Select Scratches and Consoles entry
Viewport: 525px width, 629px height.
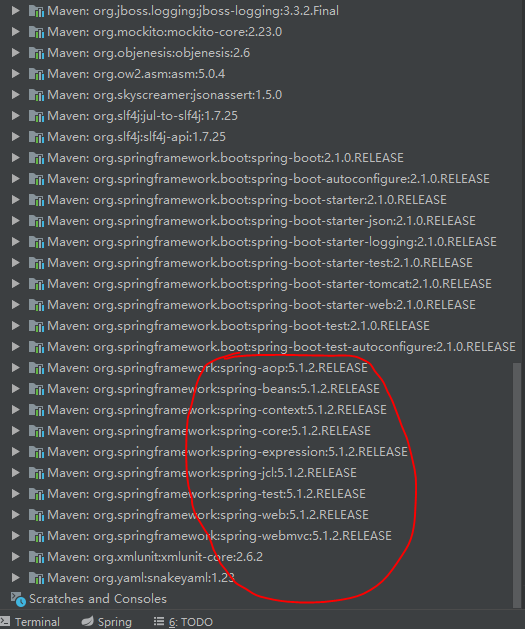[x=97, y=599]
